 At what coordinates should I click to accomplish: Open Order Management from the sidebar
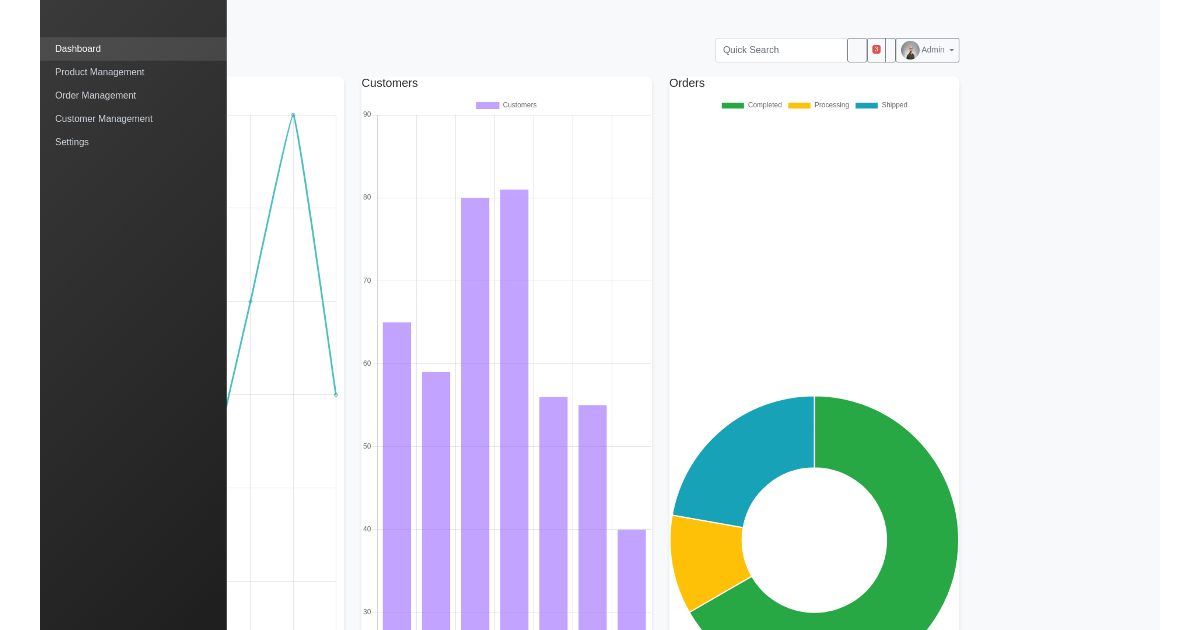(x=94, y=95)
